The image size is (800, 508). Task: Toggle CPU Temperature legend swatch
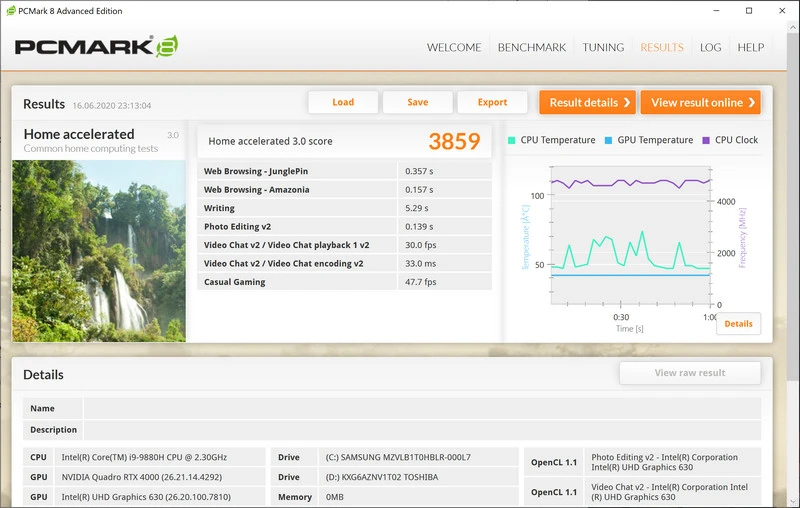click(513, 141)
